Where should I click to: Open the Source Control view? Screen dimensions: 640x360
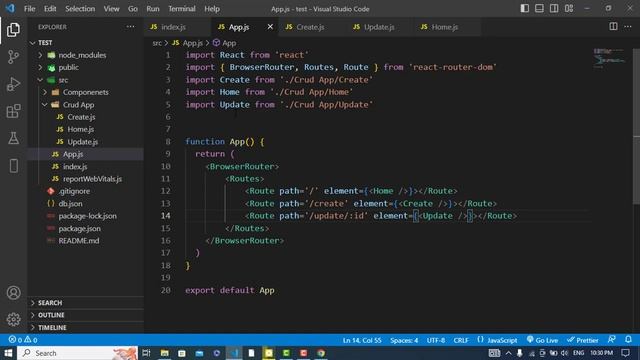(x=13, y=57)
